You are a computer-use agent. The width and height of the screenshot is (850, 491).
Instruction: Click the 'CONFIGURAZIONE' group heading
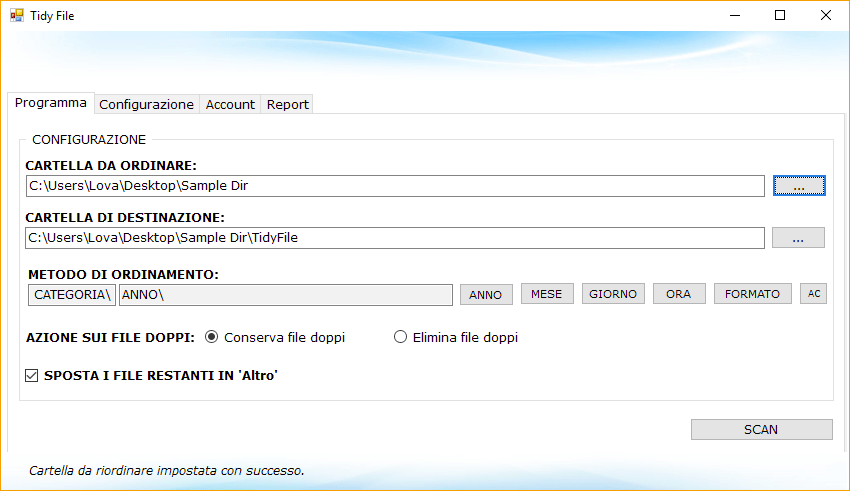[89, 140]
